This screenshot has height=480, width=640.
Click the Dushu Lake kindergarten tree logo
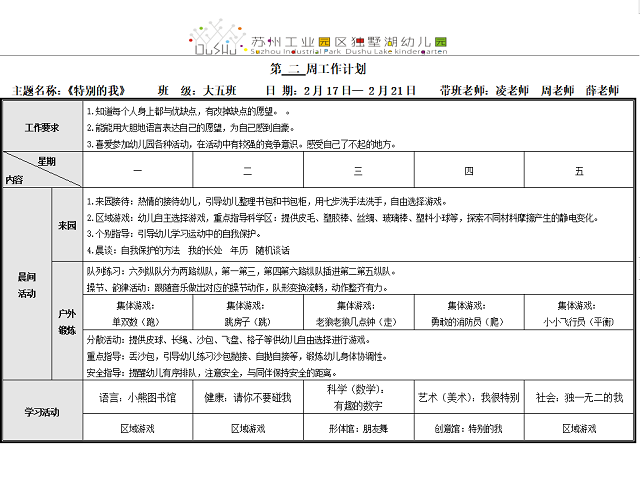pos(217,37)
